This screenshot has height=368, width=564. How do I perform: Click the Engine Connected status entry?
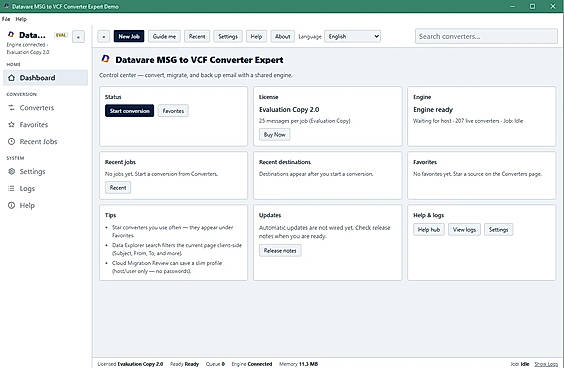pos(251,364)
